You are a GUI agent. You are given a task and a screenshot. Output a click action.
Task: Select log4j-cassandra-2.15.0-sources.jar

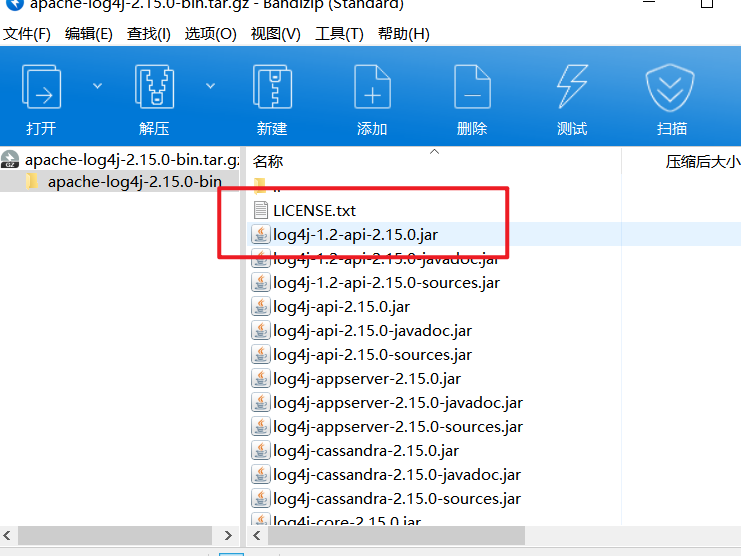coord(397,498)
